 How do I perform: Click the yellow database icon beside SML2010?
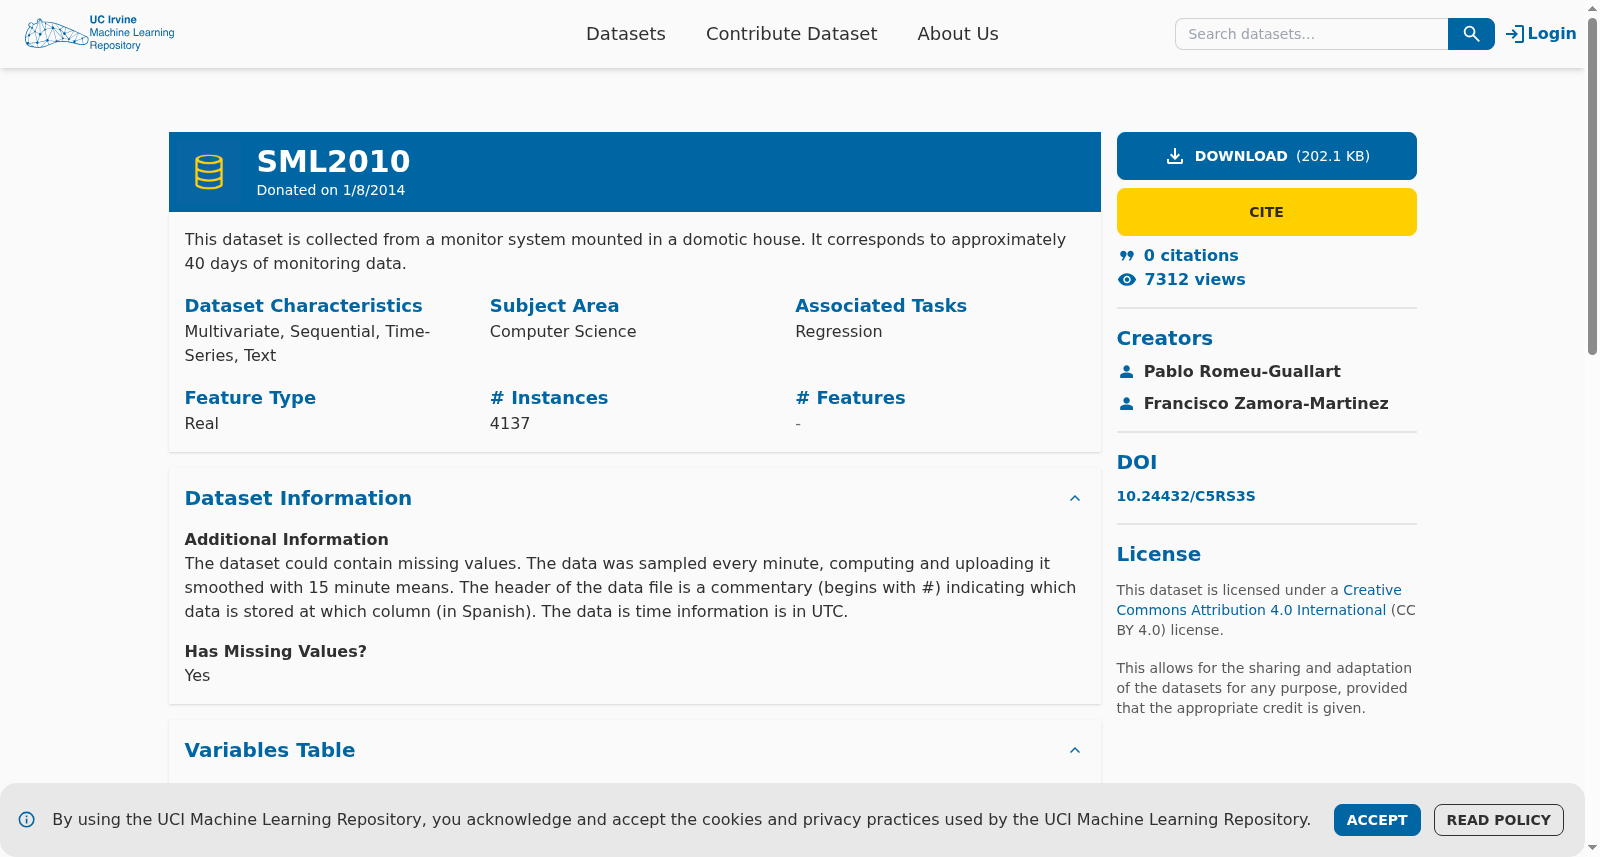pos(209,172)
